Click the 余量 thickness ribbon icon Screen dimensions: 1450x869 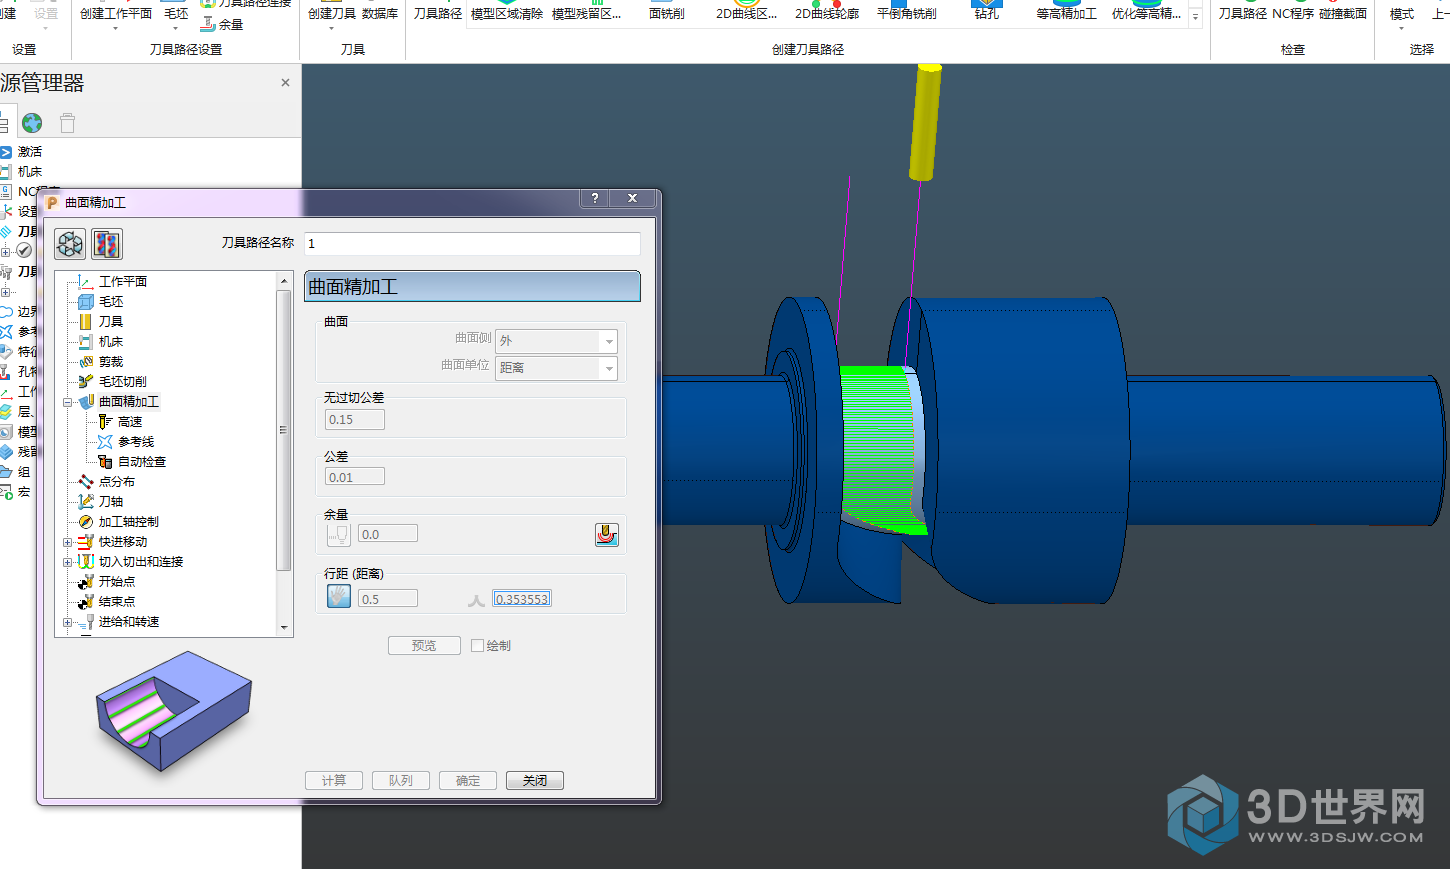tap(208, 24)
